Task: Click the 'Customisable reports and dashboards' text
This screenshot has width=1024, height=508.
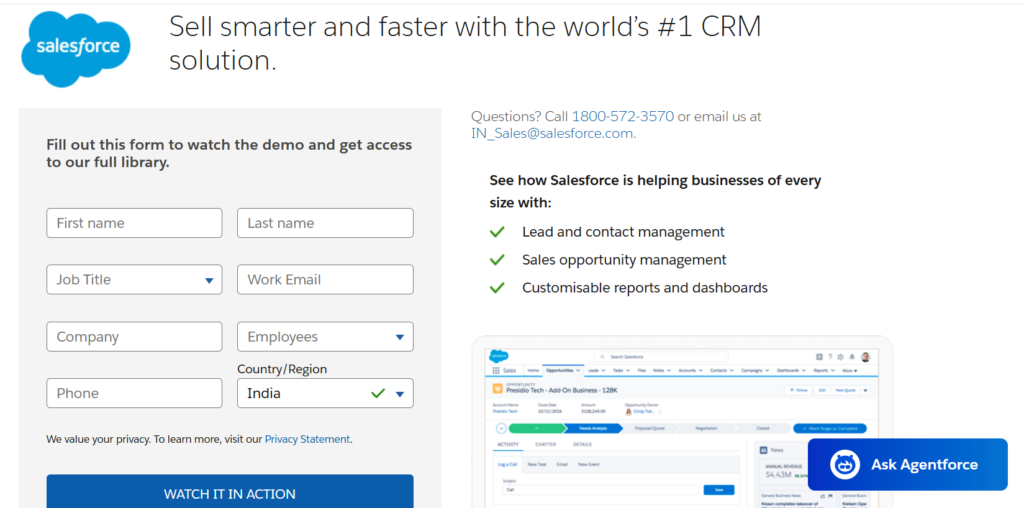Action: point(645,288)
